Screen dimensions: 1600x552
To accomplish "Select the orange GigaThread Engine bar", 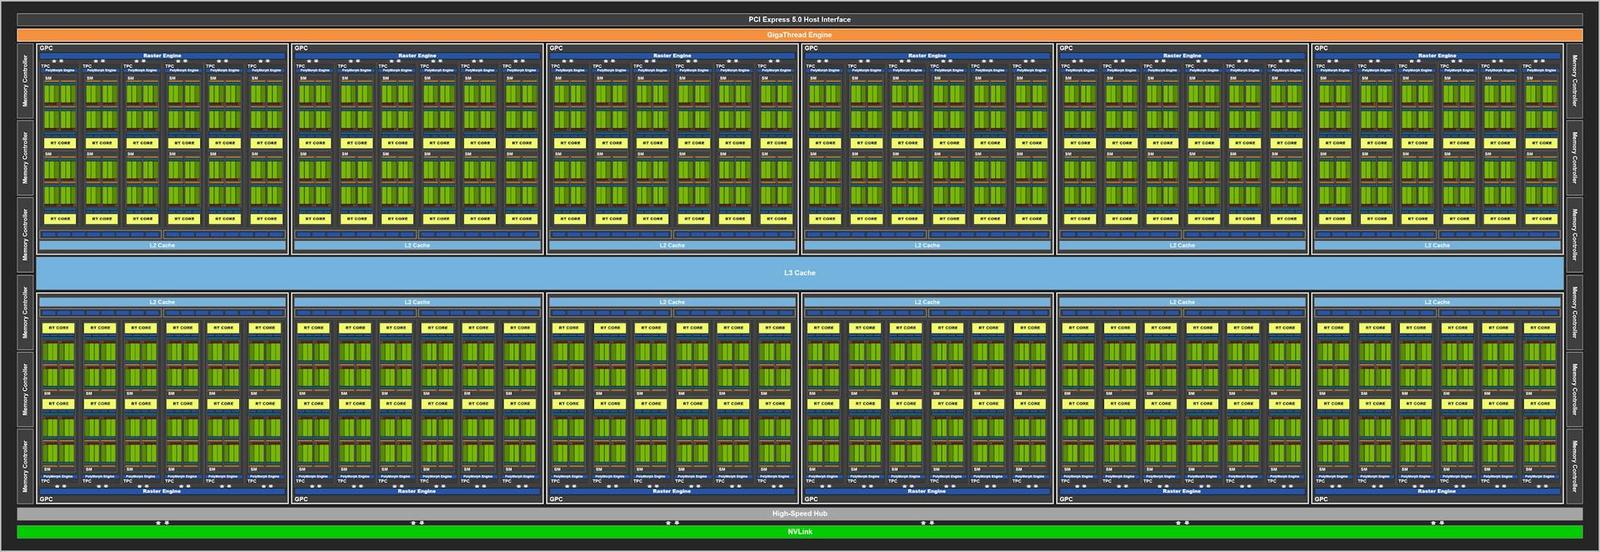I will (x=799, y=35).
